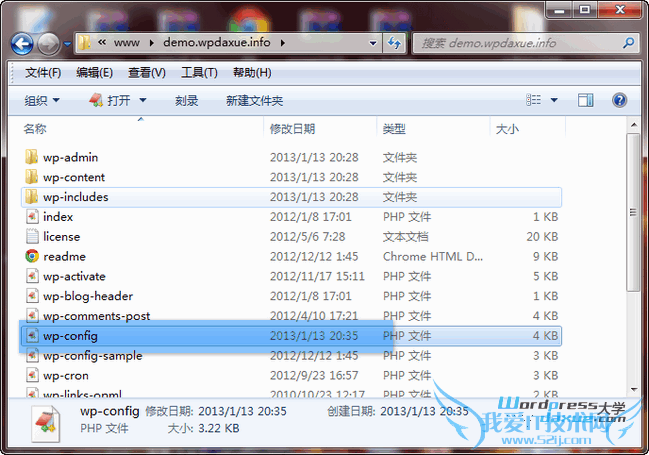Click 3.22 KB size in details pane
The image size is (649, 455).
(219, 428)
